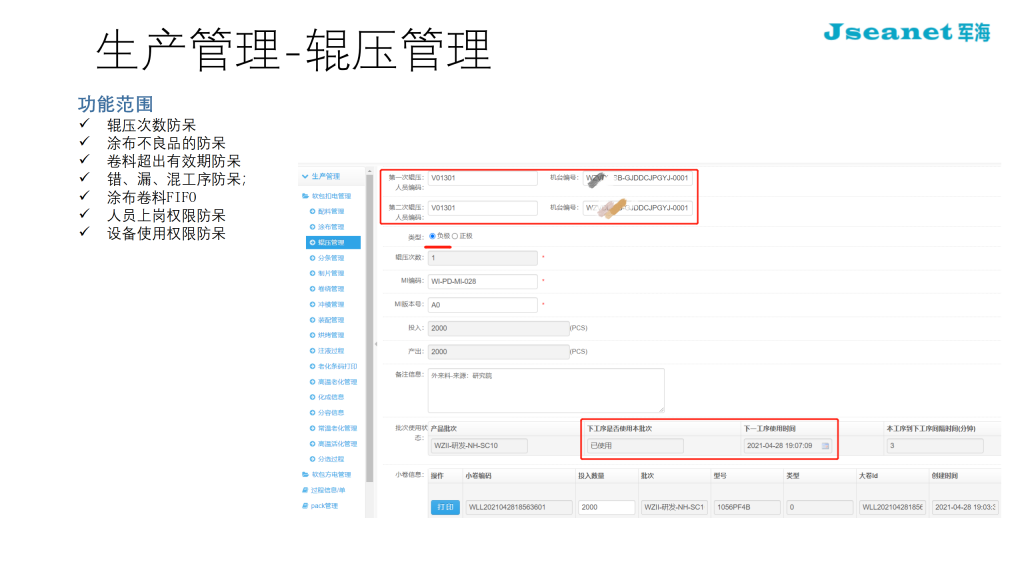The image size is (1024, 576).
Task: Click the MI编码 input field
Action: [x=482, y=281]
